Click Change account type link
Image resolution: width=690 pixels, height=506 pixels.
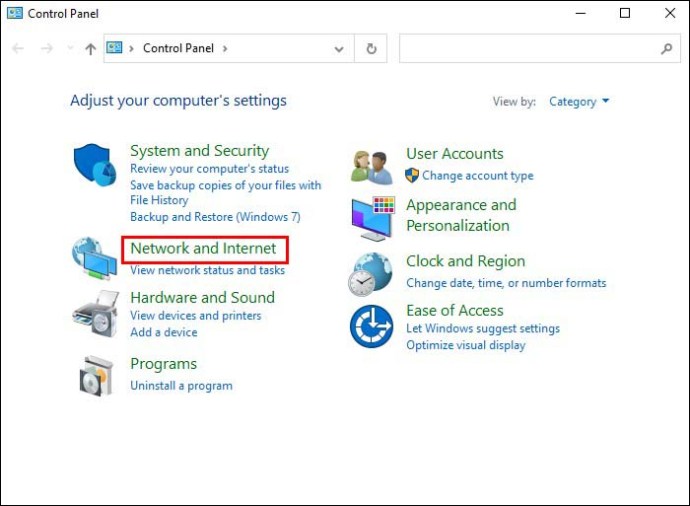pos(477,175)
